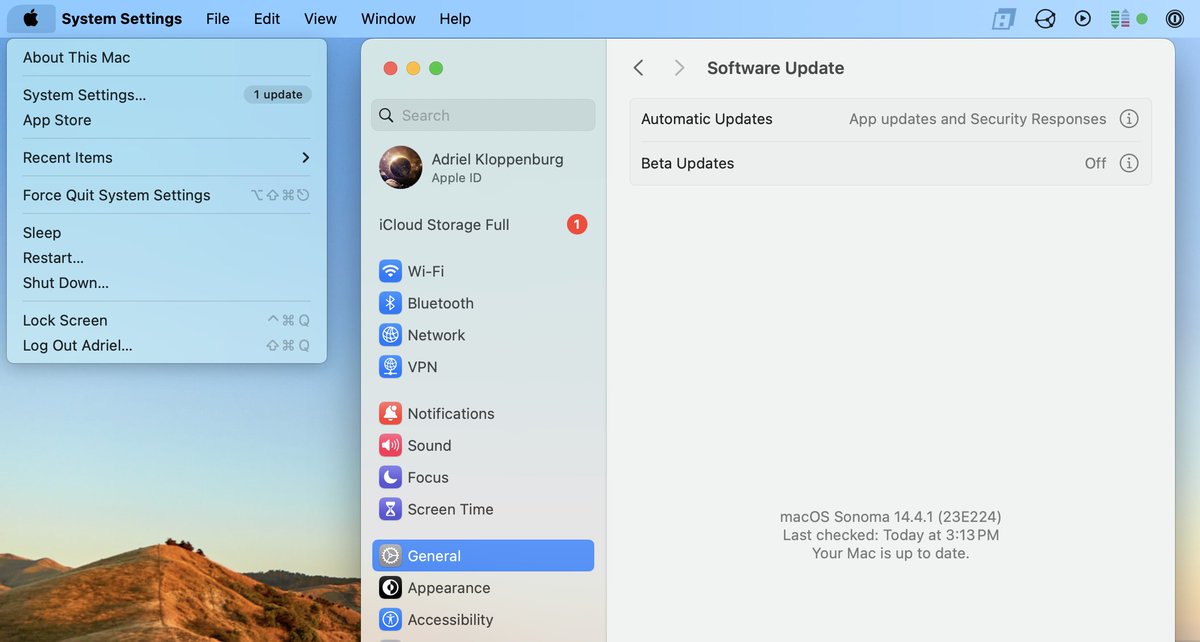Click Adriel Kloppenburg's profile picture
Screen dimensions: 1200x642
pos(401,168)
